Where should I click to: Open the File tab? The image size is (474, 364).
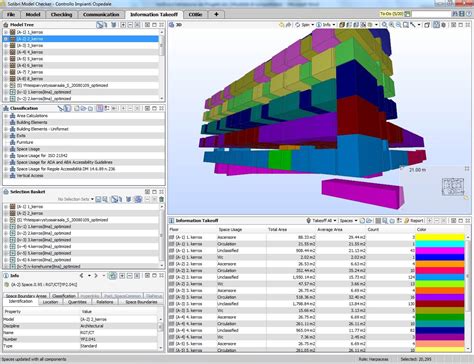tap(11, 15)
